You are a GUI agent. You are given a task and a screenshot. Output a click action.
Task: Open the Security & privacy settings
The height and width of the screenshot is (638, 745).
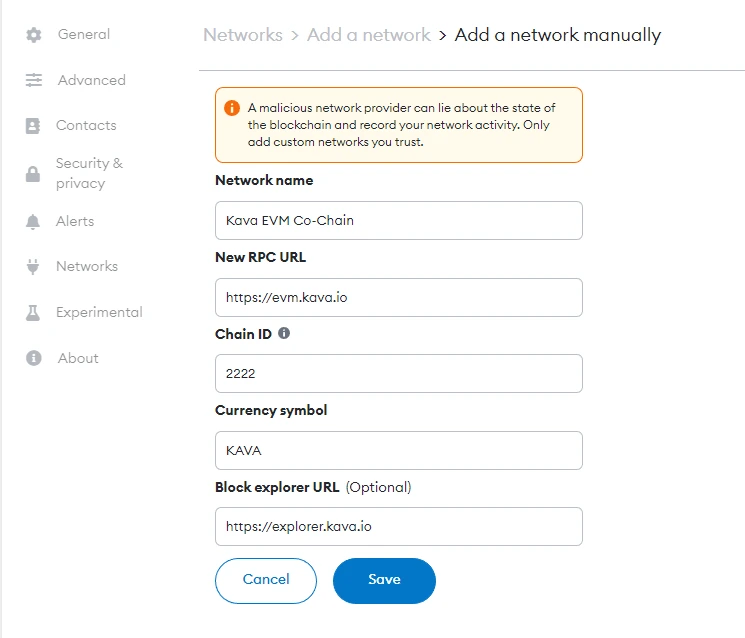89,173
